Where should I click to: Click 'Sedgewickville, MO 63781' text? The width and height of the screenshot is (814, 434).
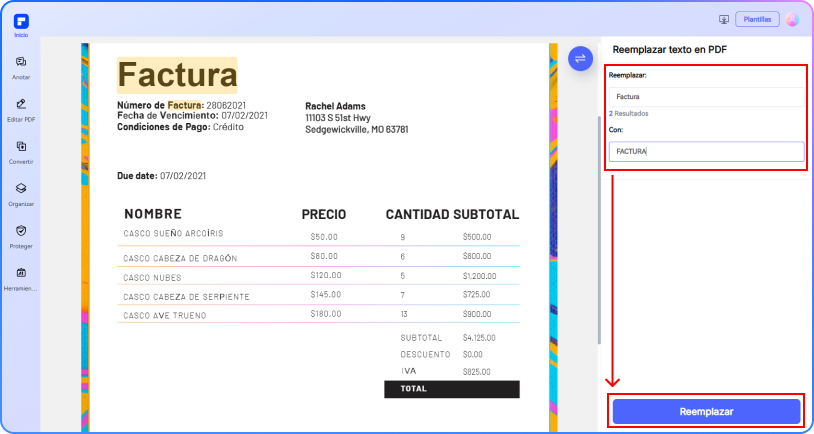click(357, 129)
